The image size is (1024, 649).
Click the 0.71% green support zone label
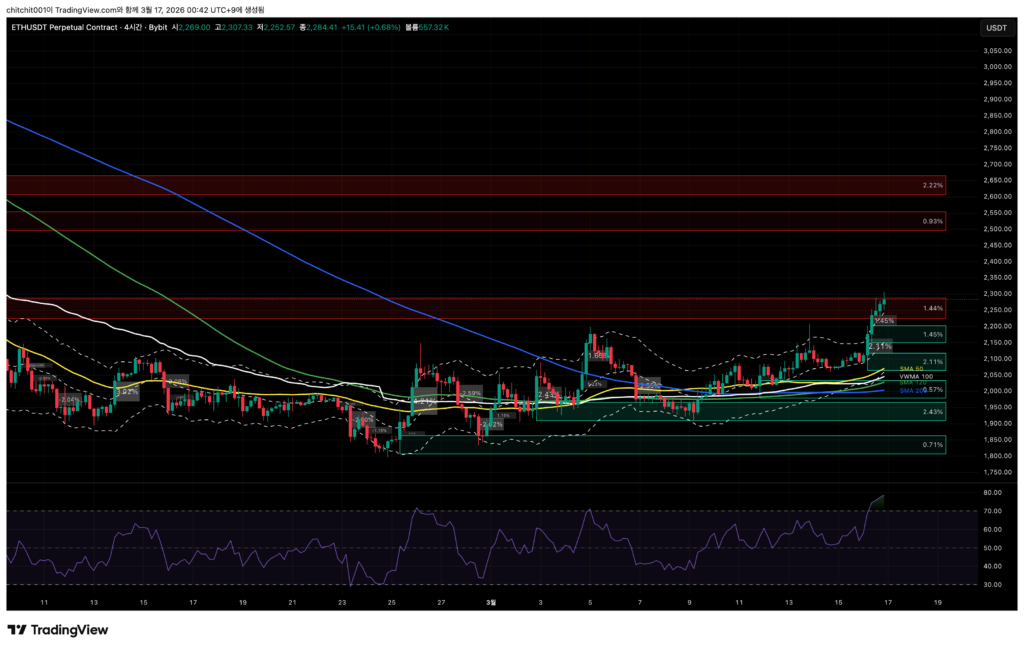click(x=933, y=444)
